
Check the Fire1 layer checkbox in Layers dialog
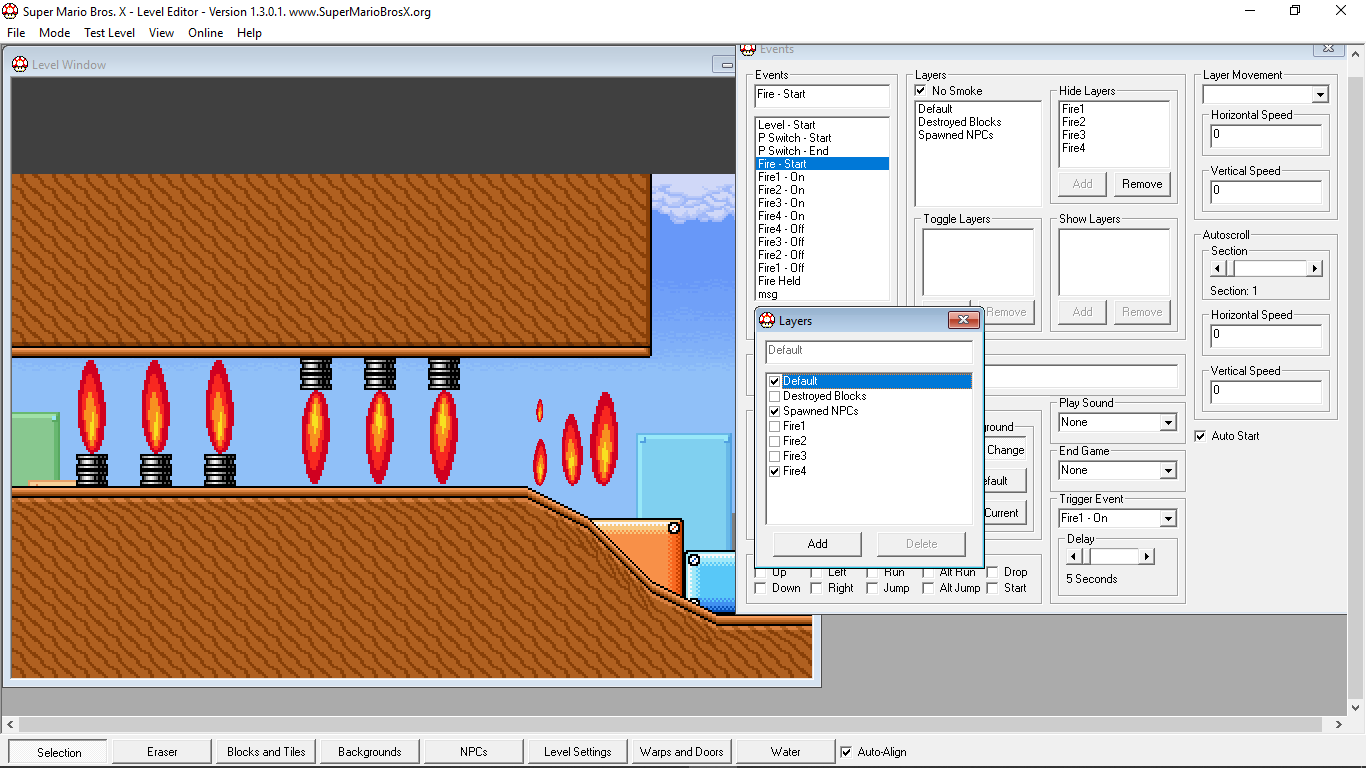(x=774, y=426)
